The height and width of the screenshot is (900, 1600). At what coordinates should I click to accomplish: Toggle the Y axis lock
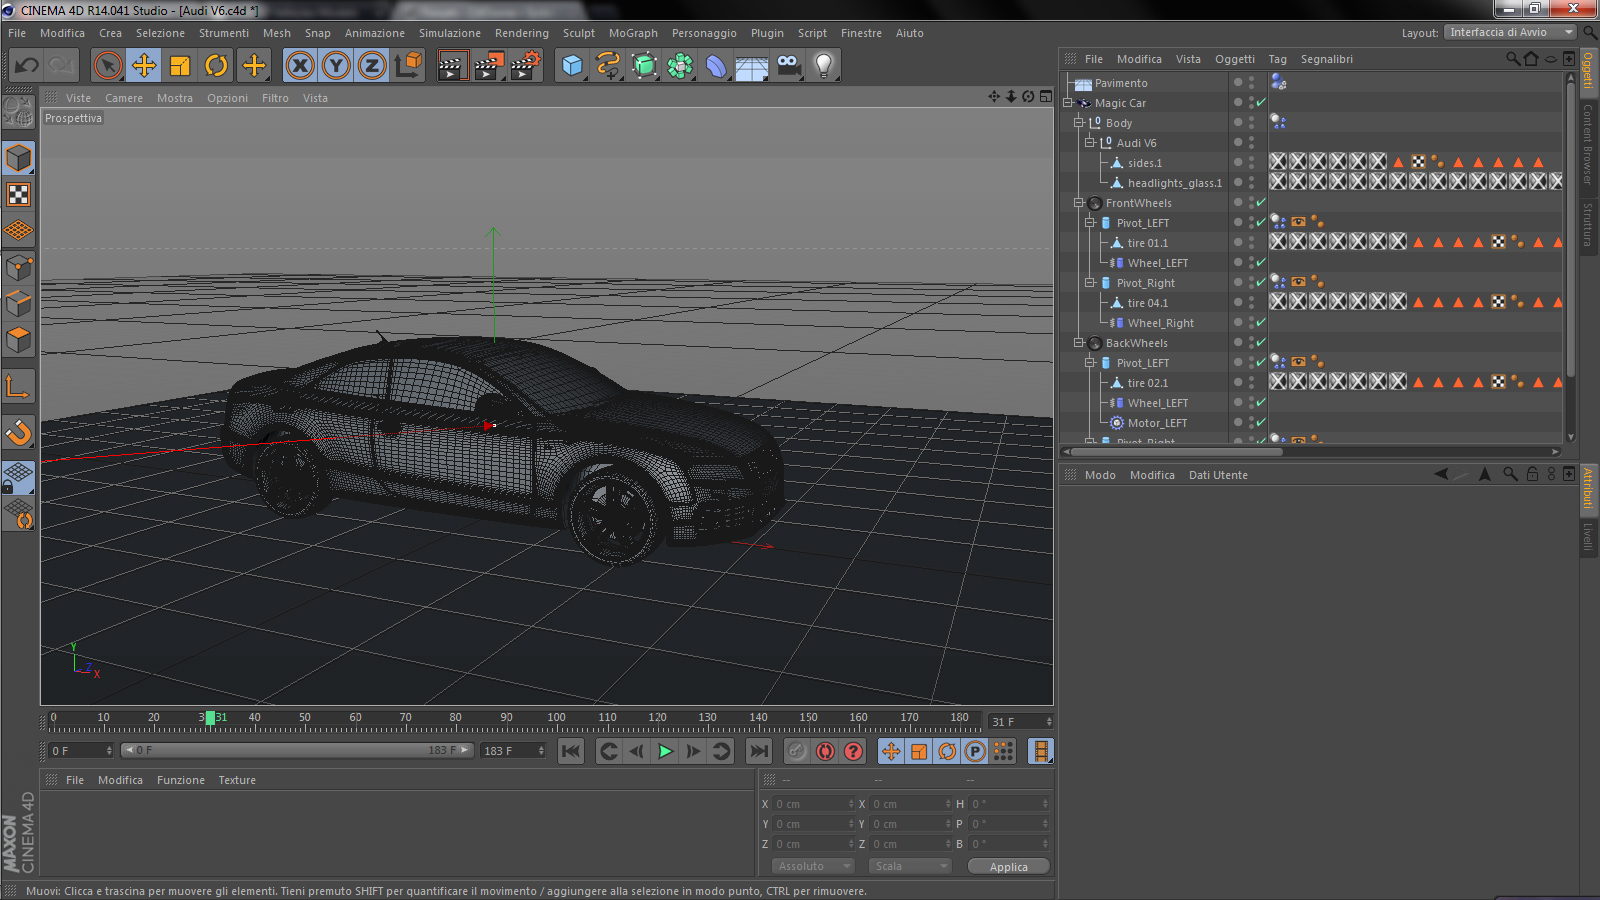coord(336,66)
